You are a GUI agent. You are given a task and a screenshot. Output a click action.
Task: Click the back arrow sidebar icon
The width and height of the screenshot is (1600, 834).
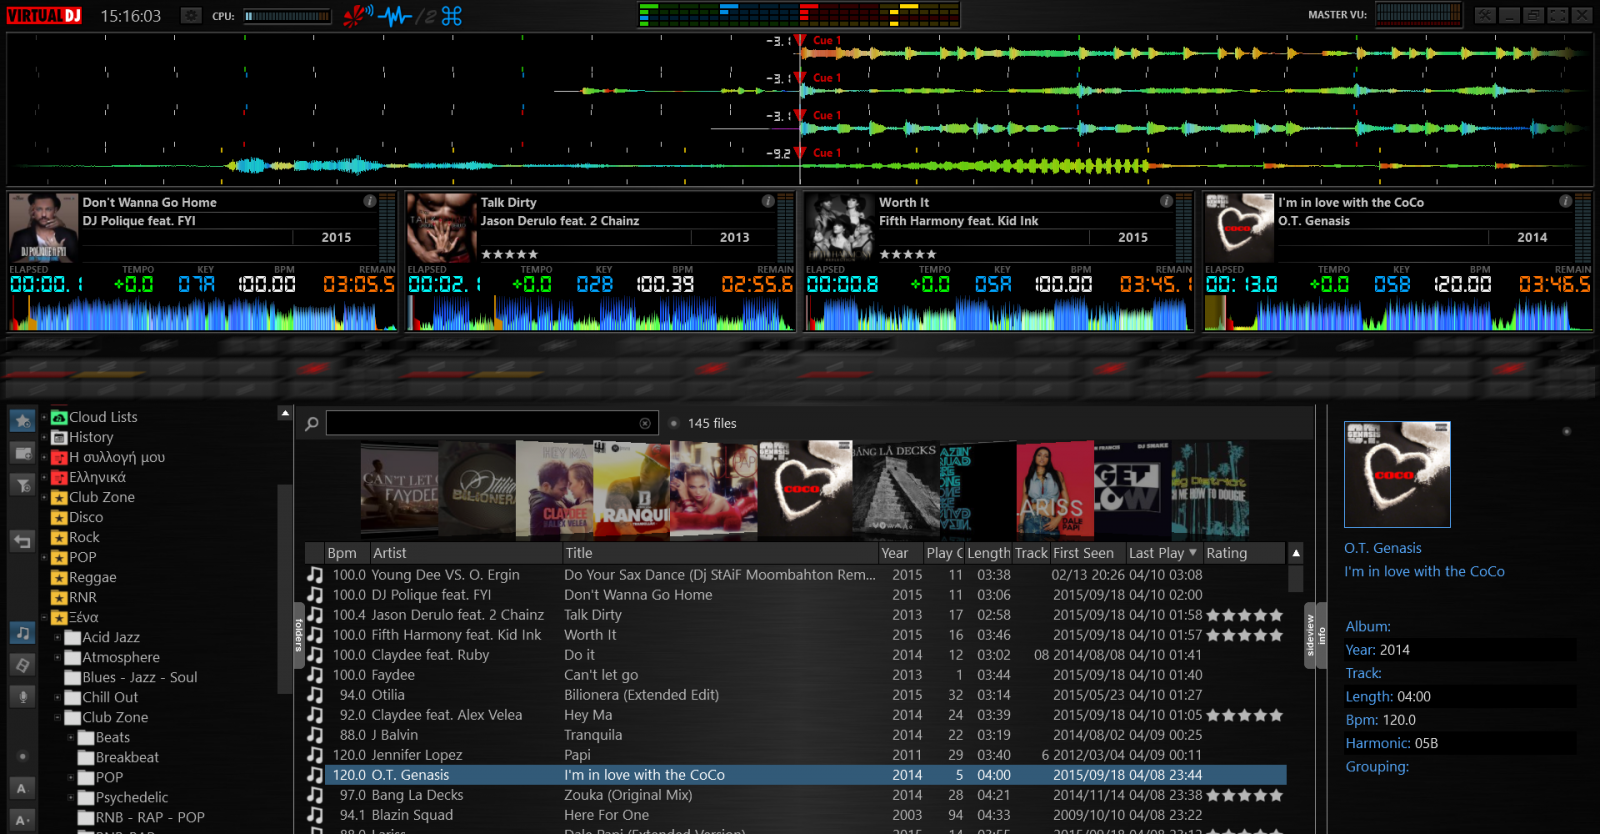tap(22, 541)
